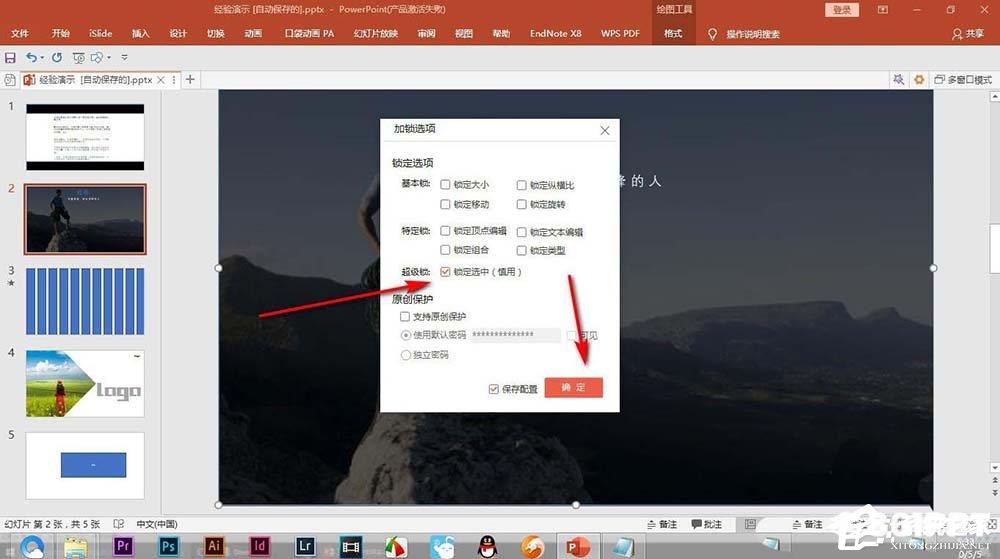Image resolution: width=1000 pixels, height=559 pixels.
Task: Click the 共享 share button
Action: click(967, 34)
